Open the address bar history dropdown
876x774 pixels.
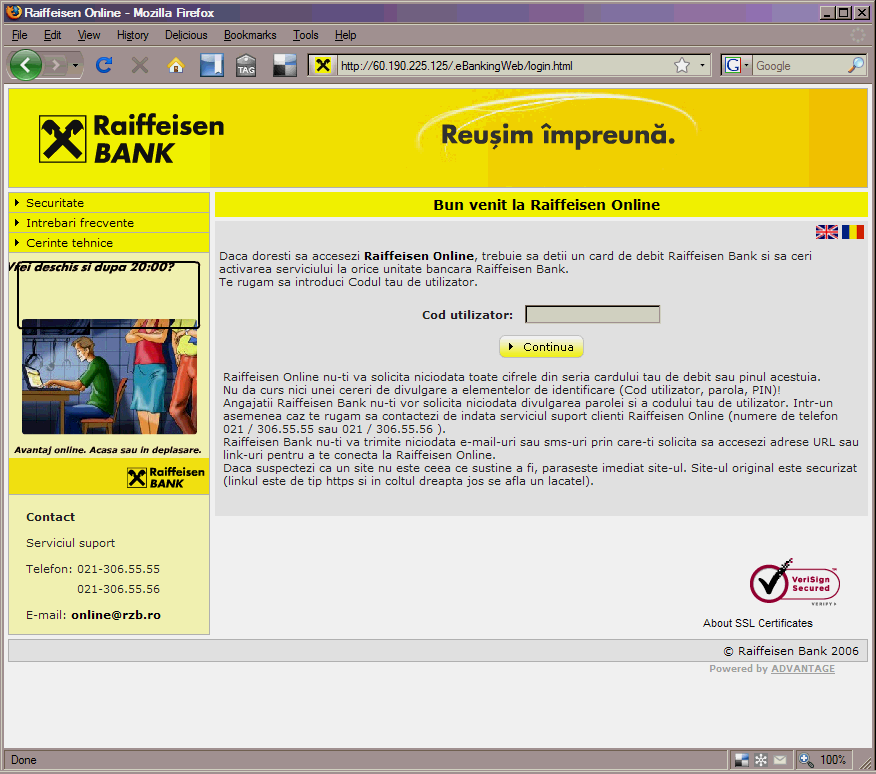702,65
